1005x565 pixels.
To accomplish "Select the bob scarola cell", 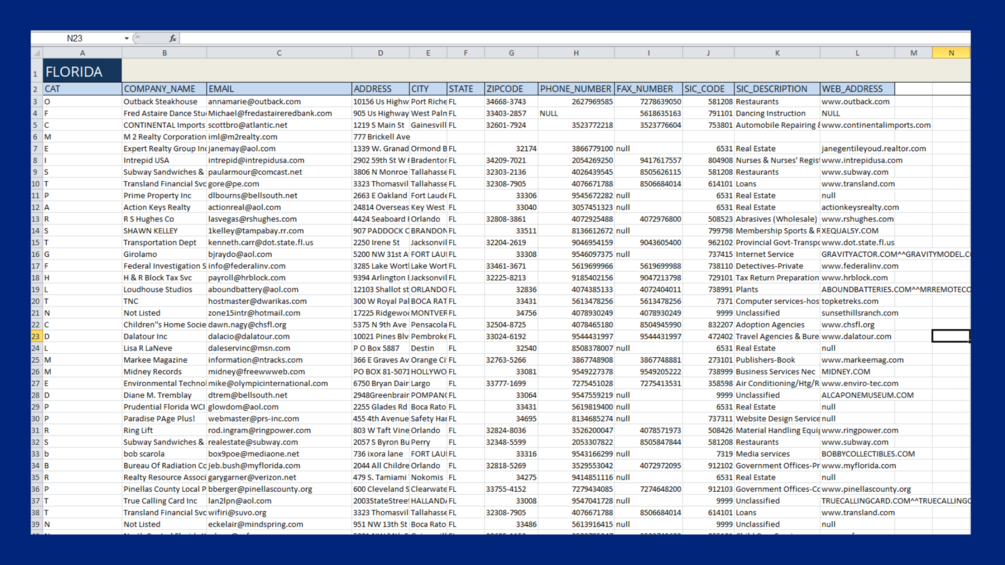I will point(164,454).
